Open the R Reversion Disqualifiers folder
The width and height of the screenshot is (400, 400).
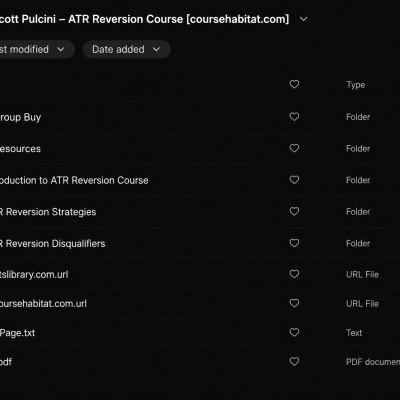click(52, 244)
